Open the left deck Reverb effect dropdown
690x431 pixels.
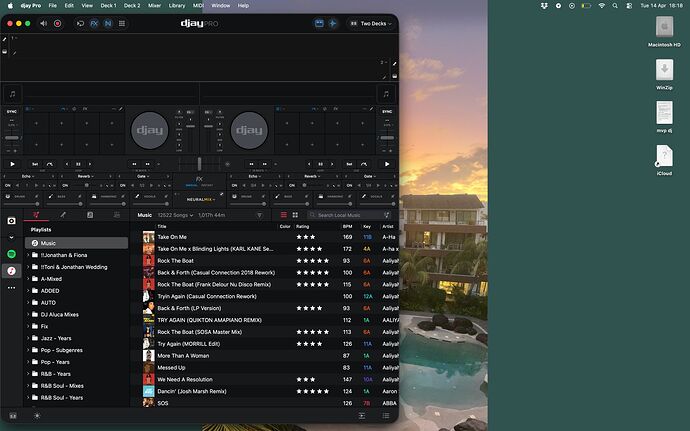[84, 176]
